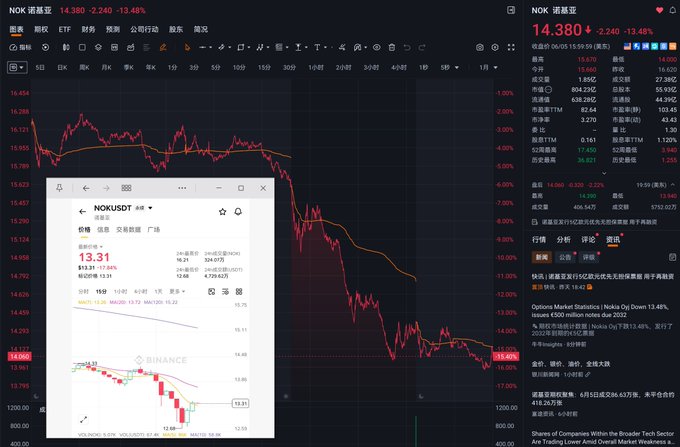Pin the Binance popup window
The width and height of the screenshot is (680, 447).
pyautogui.click(x=59, y=188)
